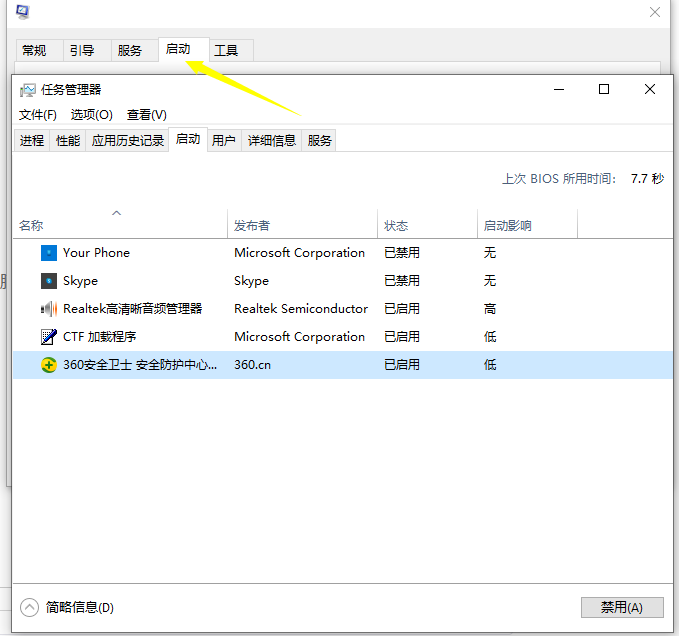Open the 查看(V) menu

pos(146,115)
